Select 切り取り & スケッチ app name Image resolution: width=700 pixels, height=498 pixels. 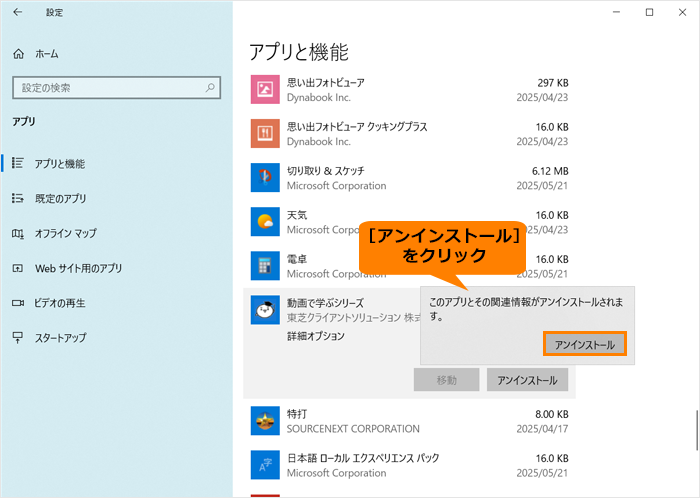point(325,171)
